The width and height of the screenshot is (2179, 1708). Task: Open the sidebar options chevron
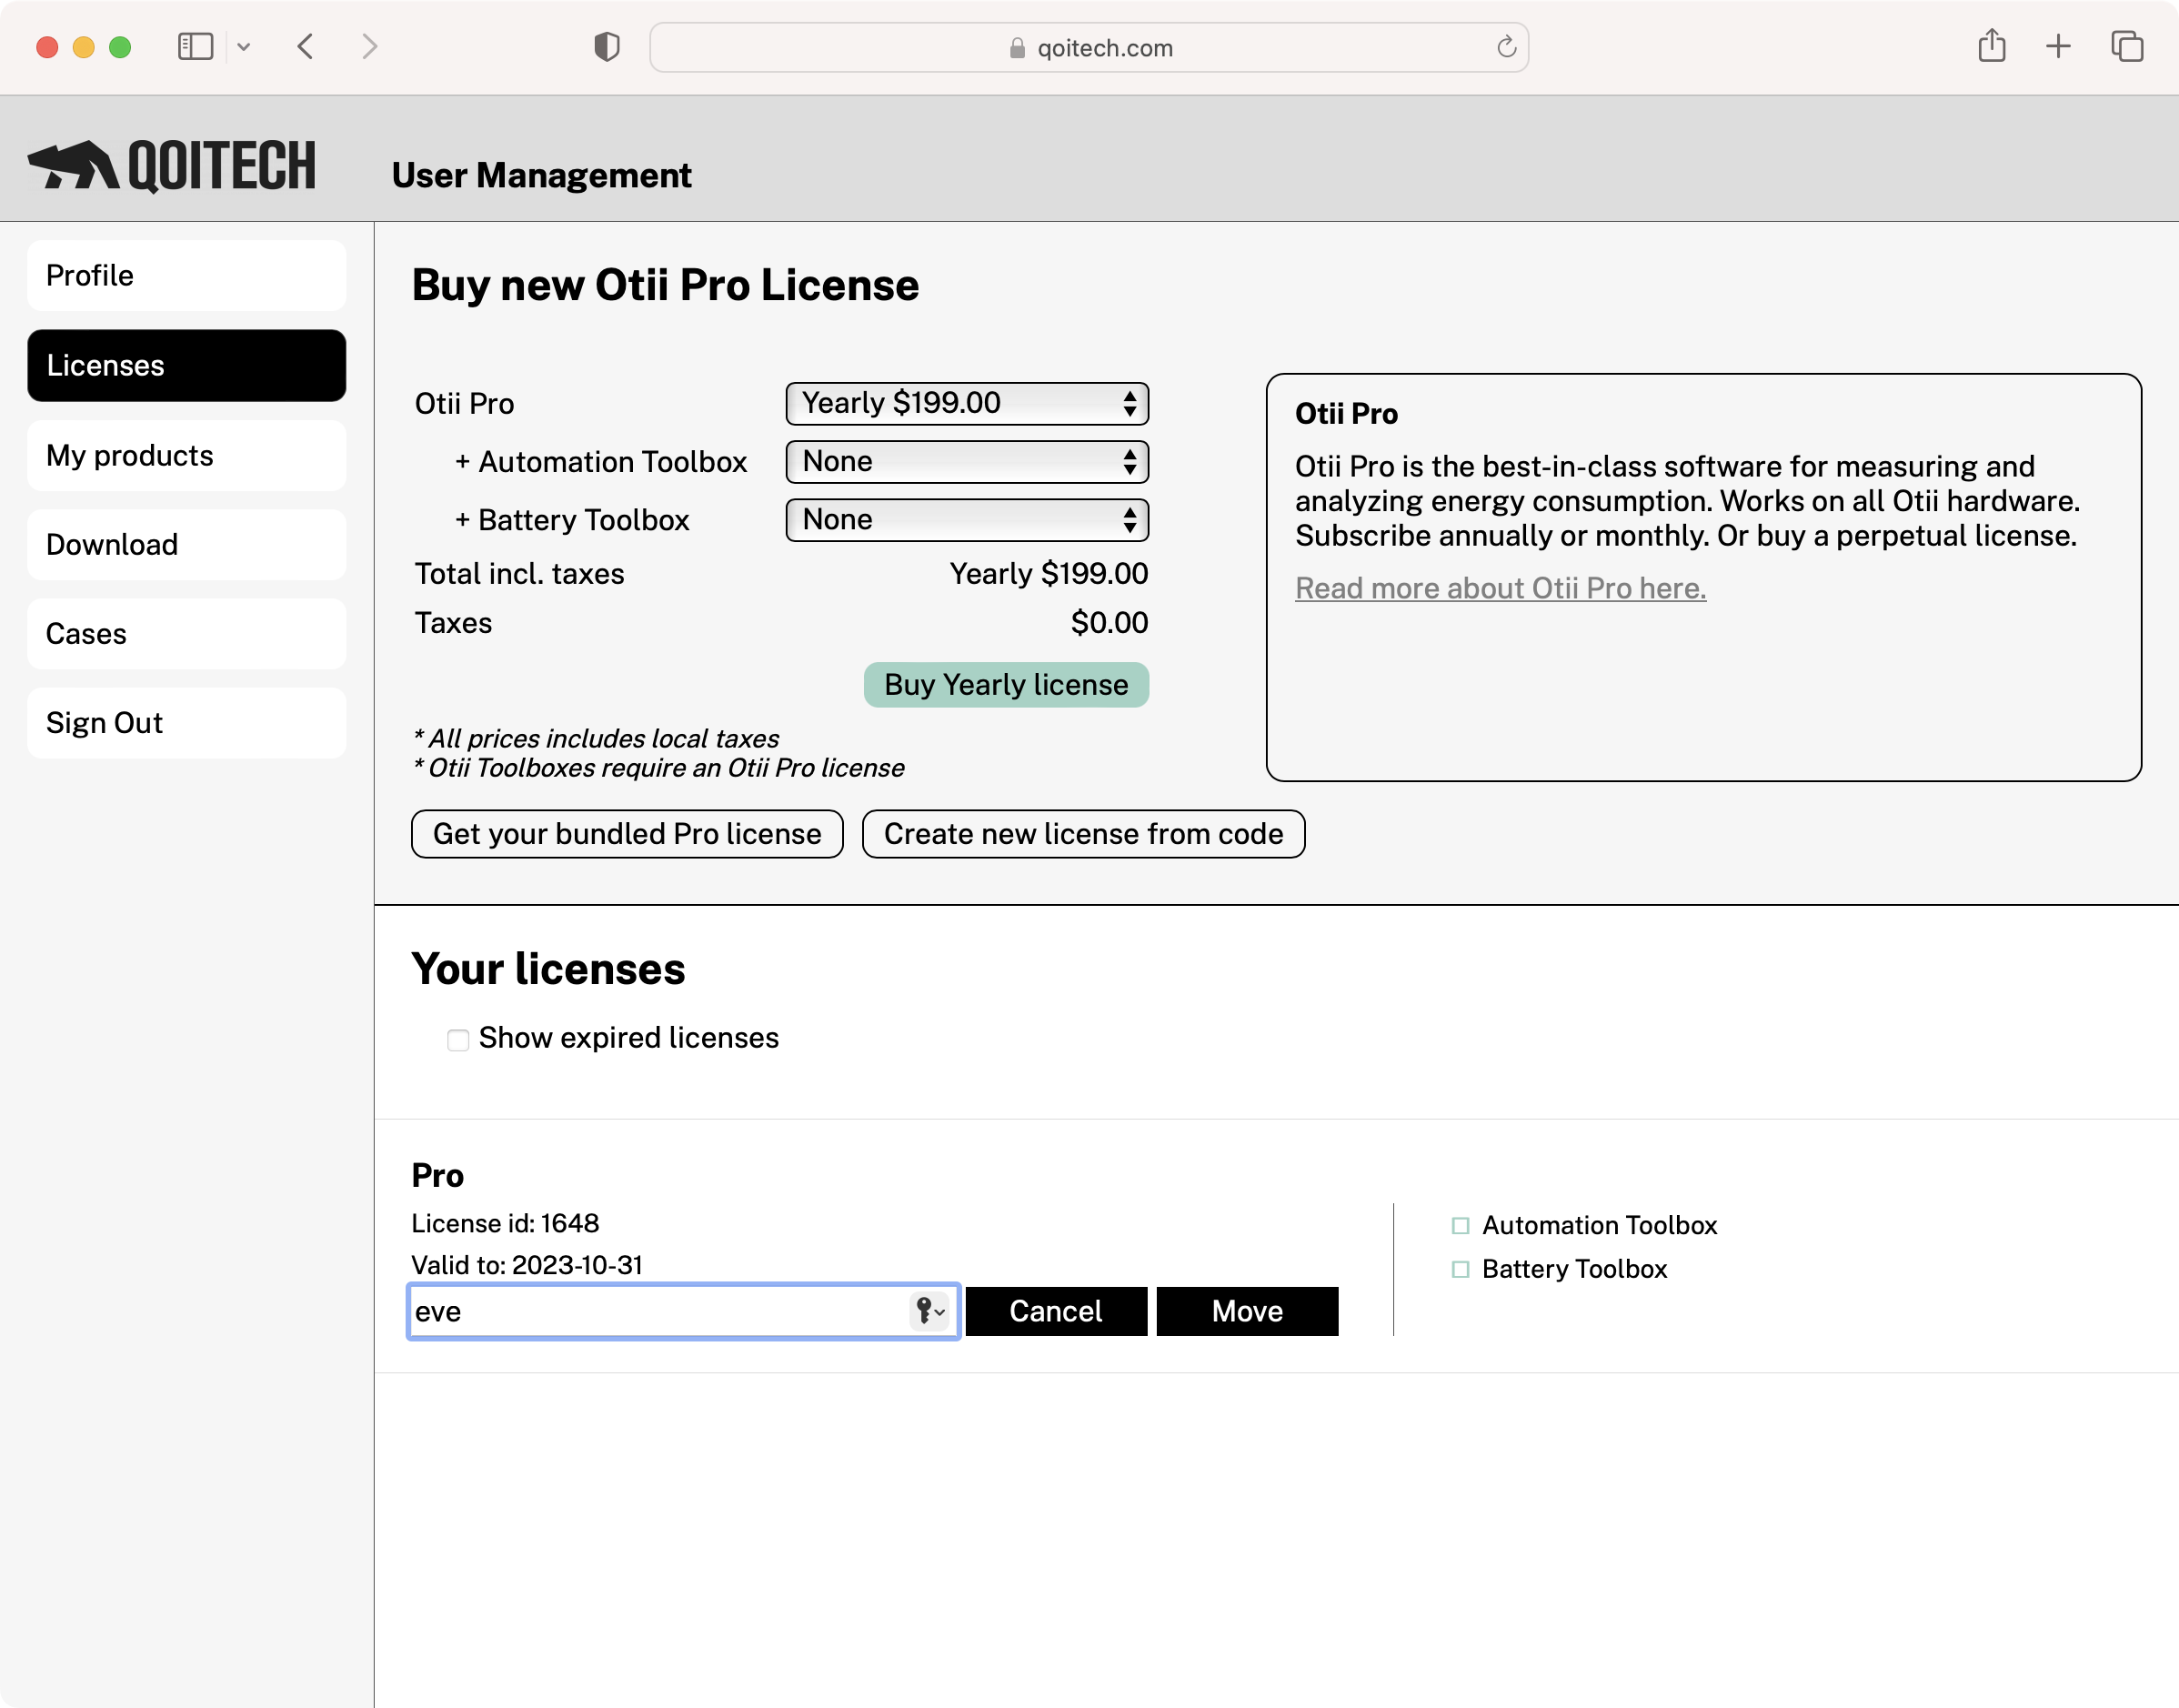tap(243, 47)
